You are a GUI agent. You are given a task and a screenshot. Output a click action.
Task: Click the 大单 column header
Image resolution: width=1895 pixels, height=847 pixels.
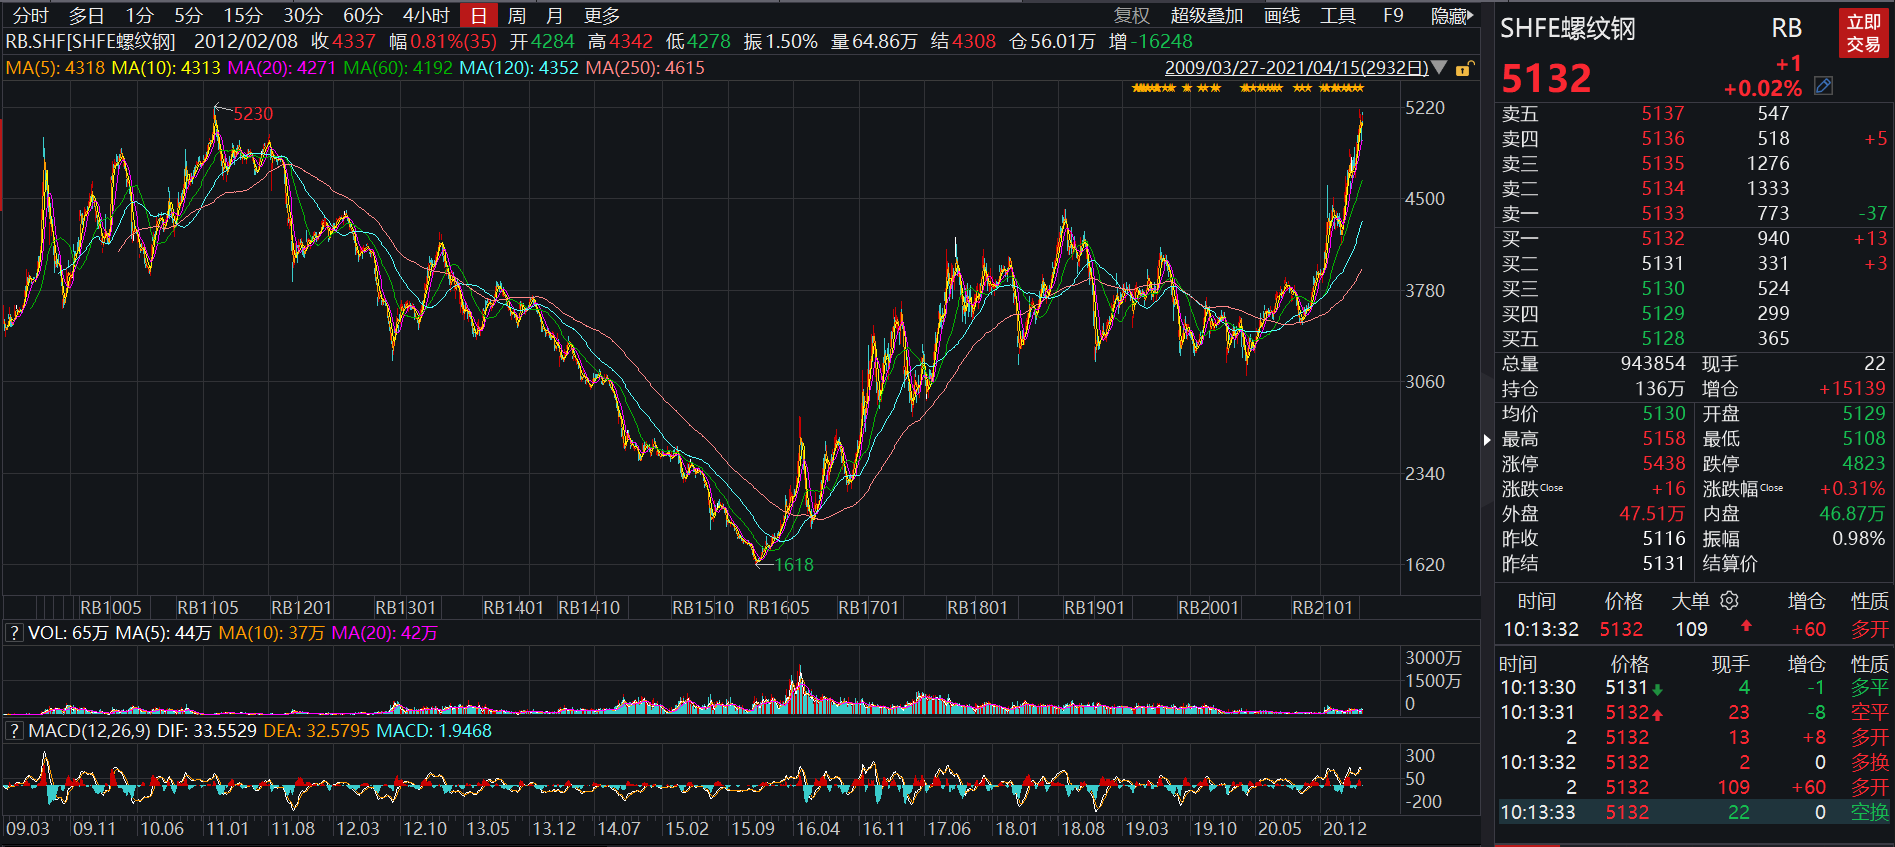pyautogui.click(x=1691, y=600)
